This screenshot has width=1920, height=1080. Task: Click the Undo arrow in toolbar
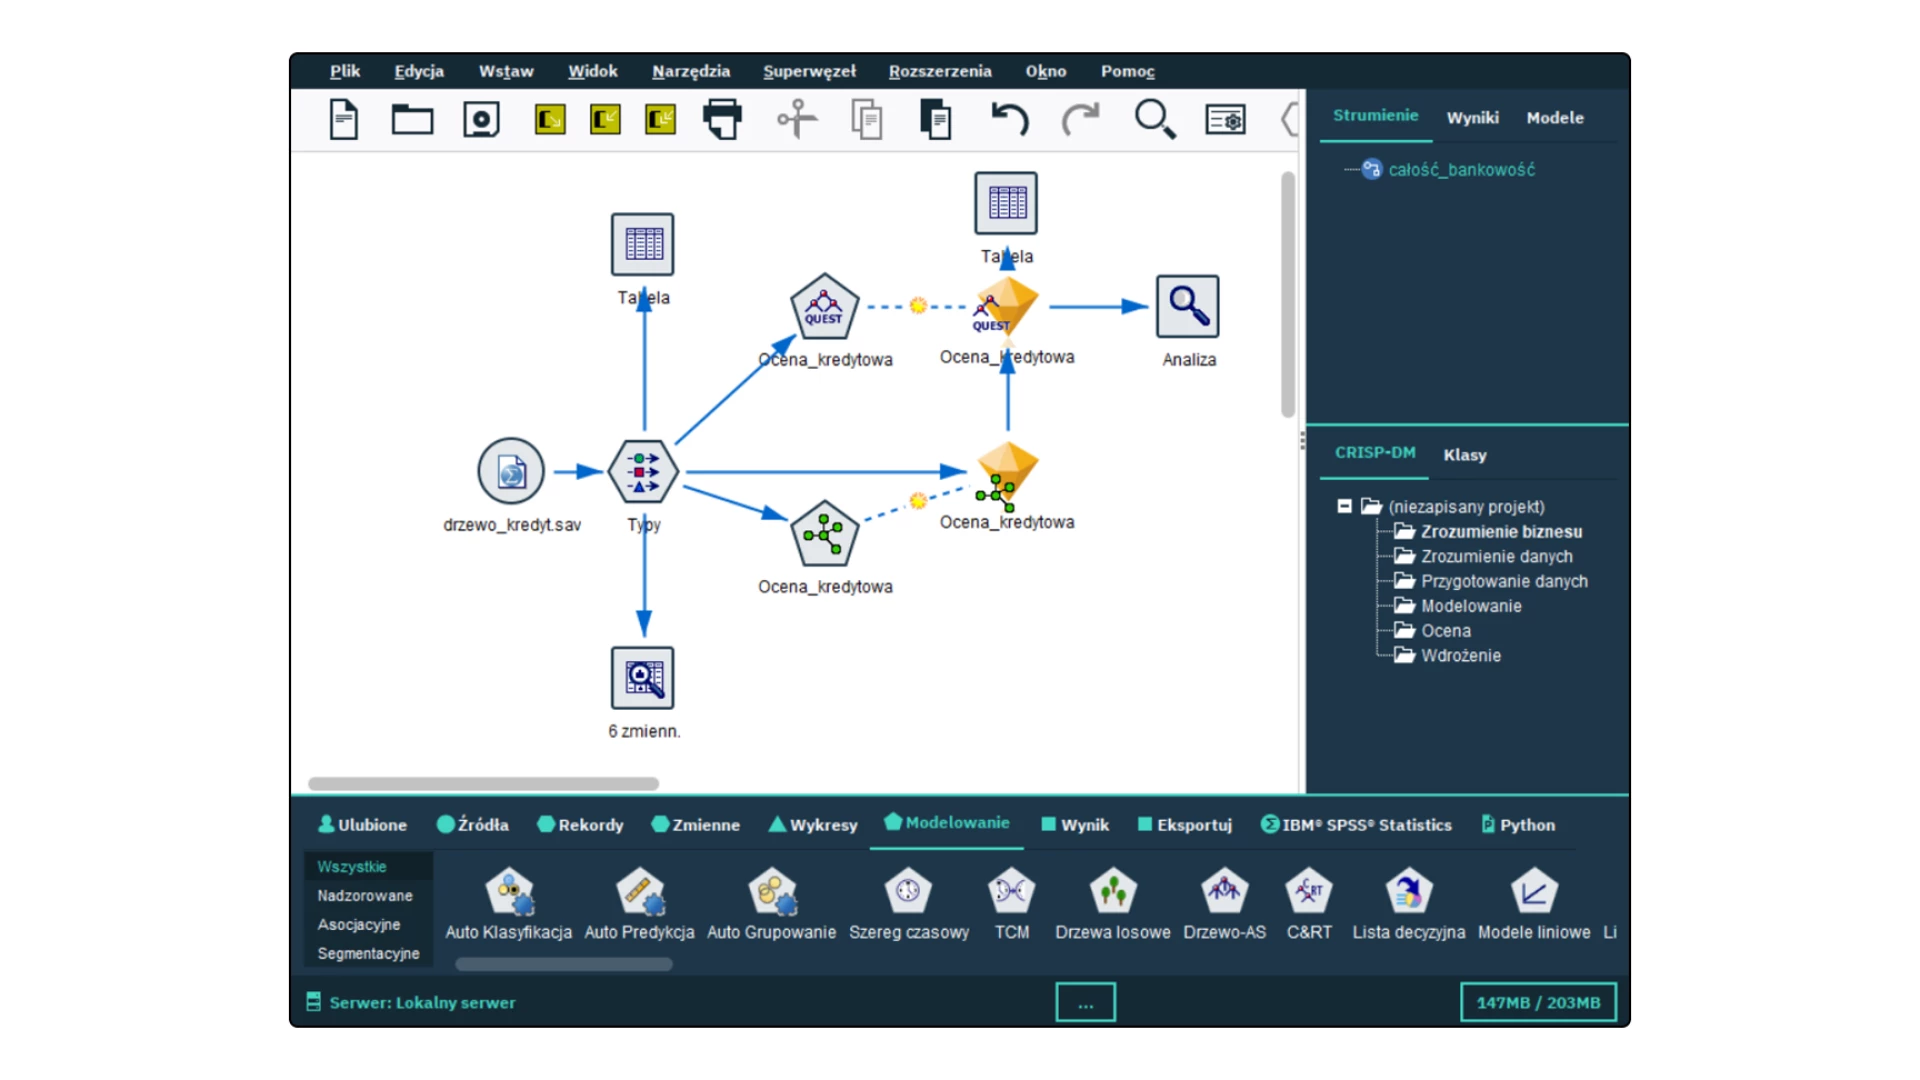1009,120
